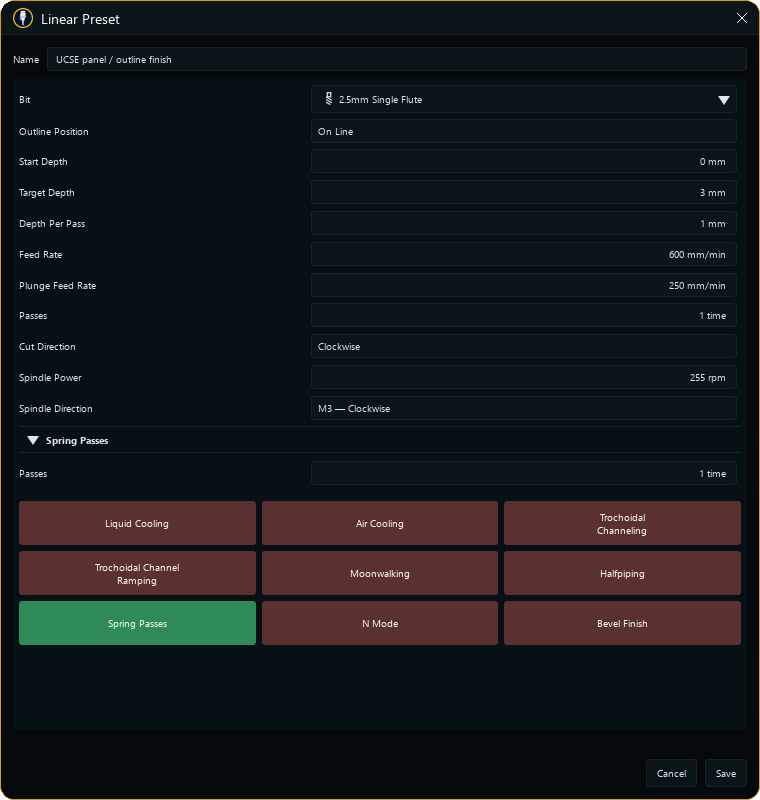
Task: Click the Depth Per Pass label
Action: click(x=52, y=223)
